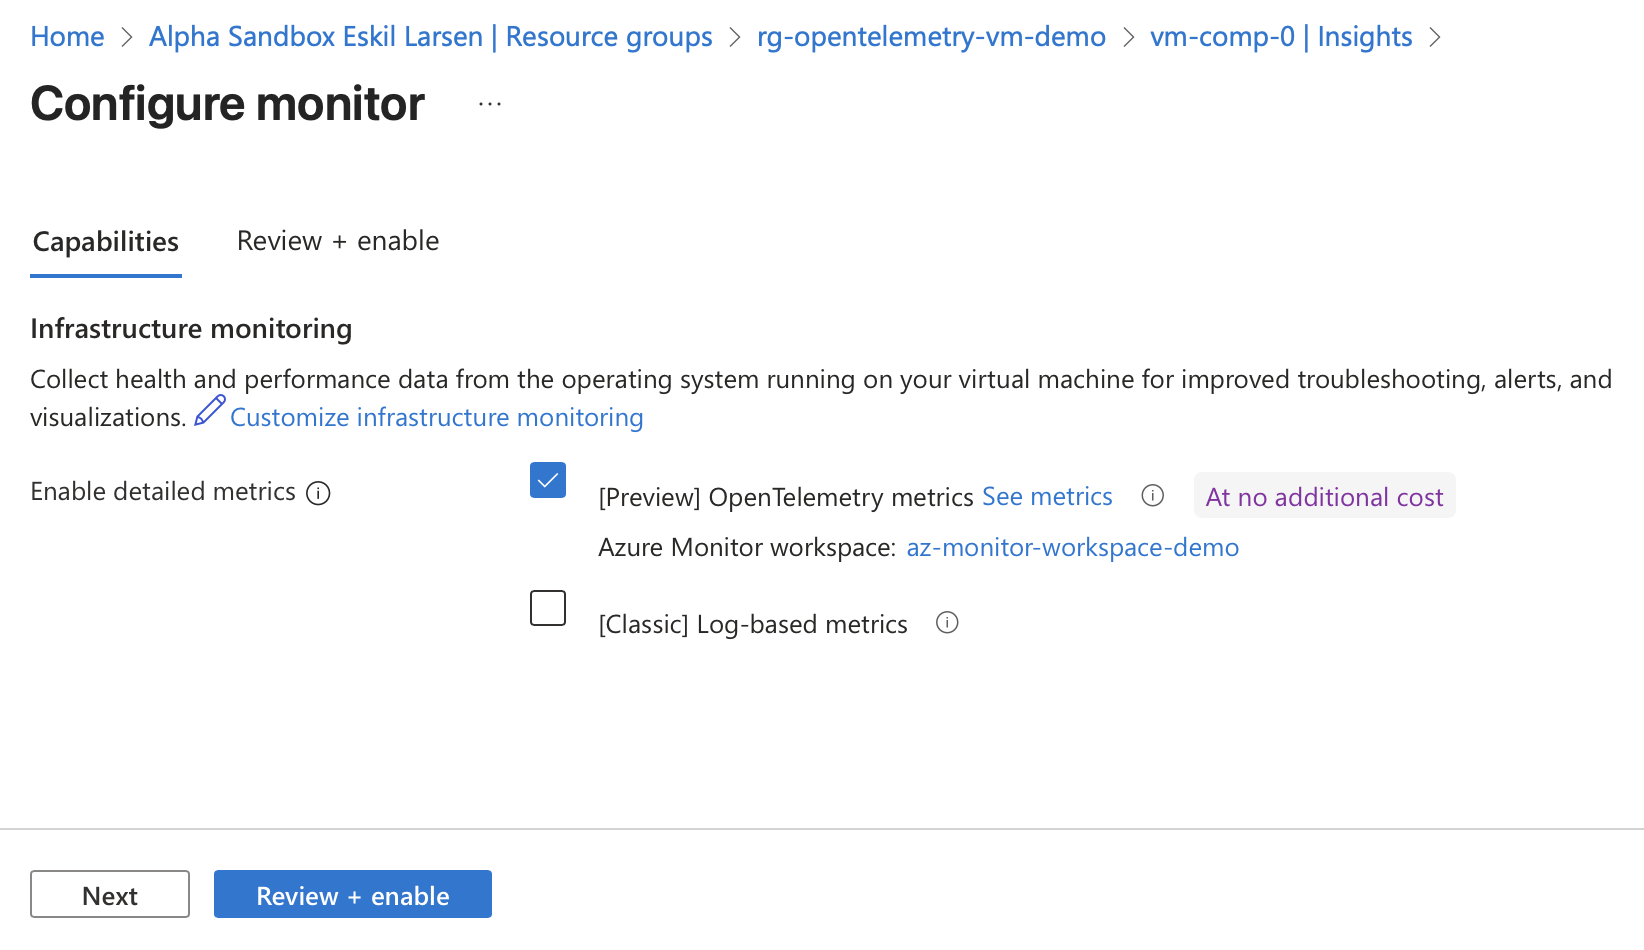Screen dimensions: 1644x950
Task: Click the info icon next to Enable detailed metrics
Action: tap(318, 493)
